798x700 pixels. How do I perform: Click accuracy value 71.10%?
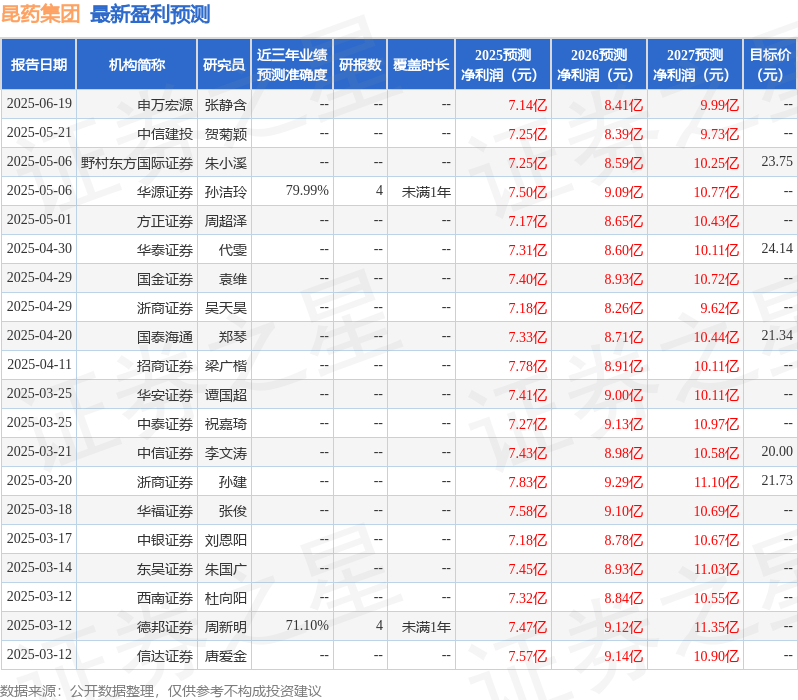click(x=307, y=626)
